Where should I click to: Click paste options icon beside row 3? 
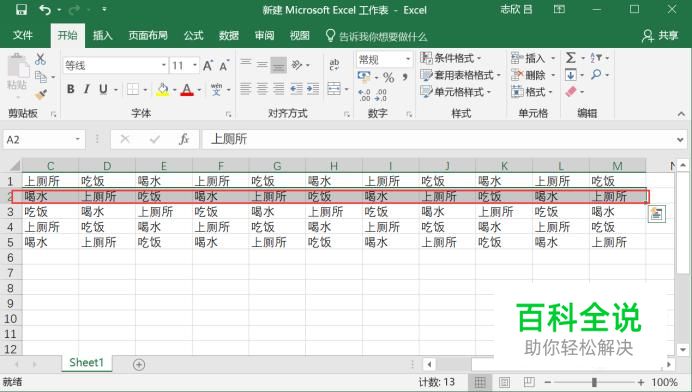657,214
